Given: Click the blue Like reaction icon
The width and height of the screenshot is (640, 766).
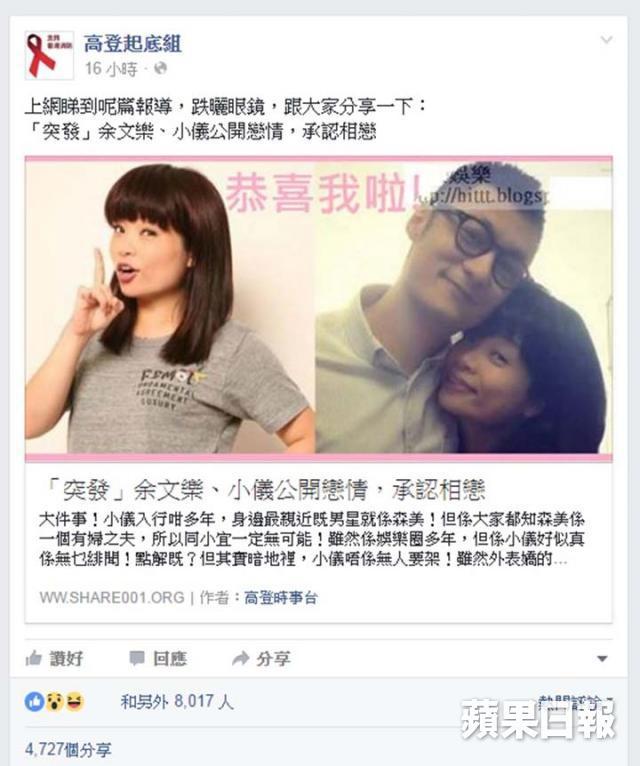Looking at the screenshot, I should (34, 702).
